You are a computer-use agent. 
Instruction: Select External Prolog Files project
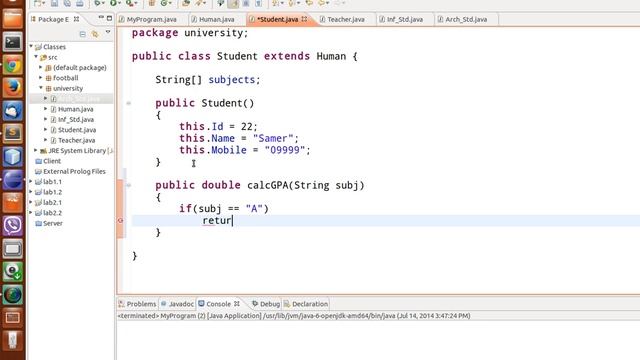(74, 171)
